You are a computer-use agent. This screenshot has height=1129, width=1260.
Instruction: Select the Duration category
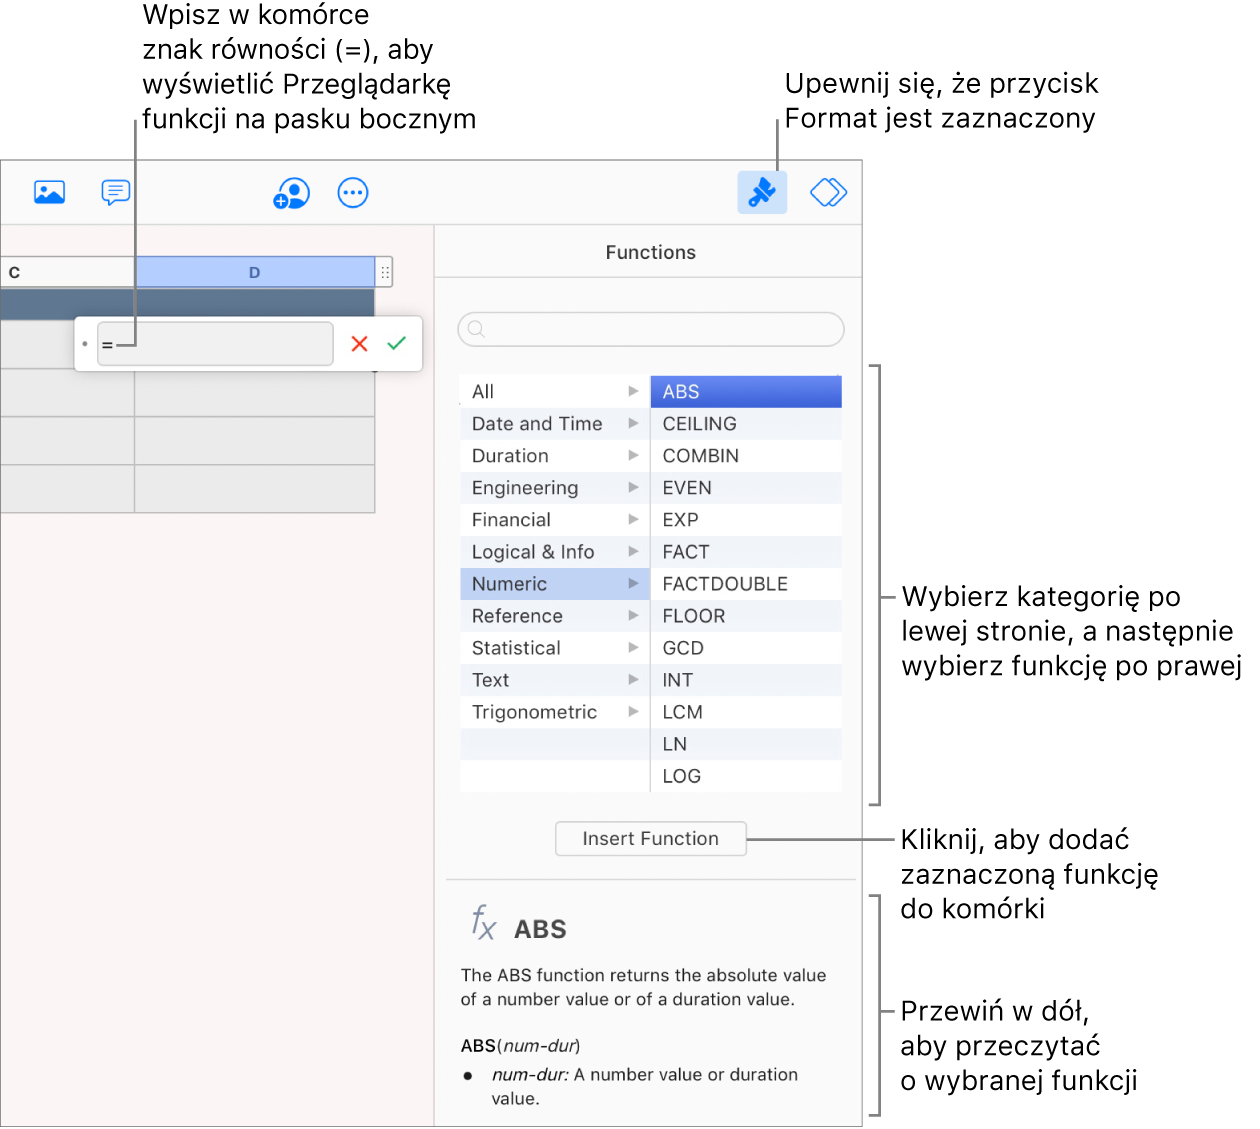[x=555, y=456]
